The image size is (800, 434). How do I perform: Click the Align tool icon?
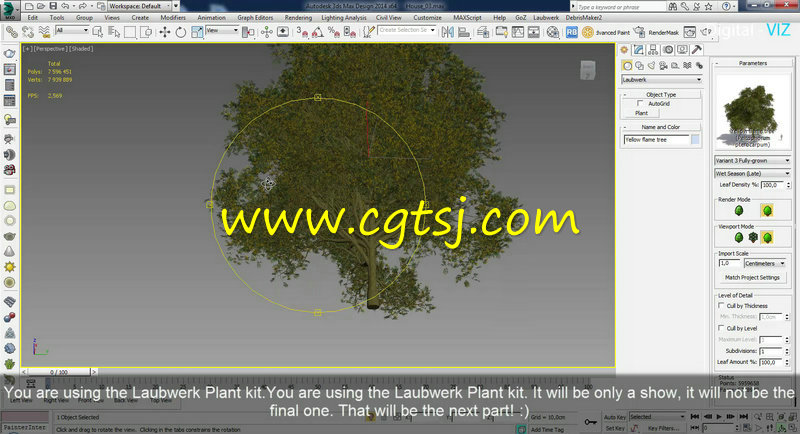point(464,32)
